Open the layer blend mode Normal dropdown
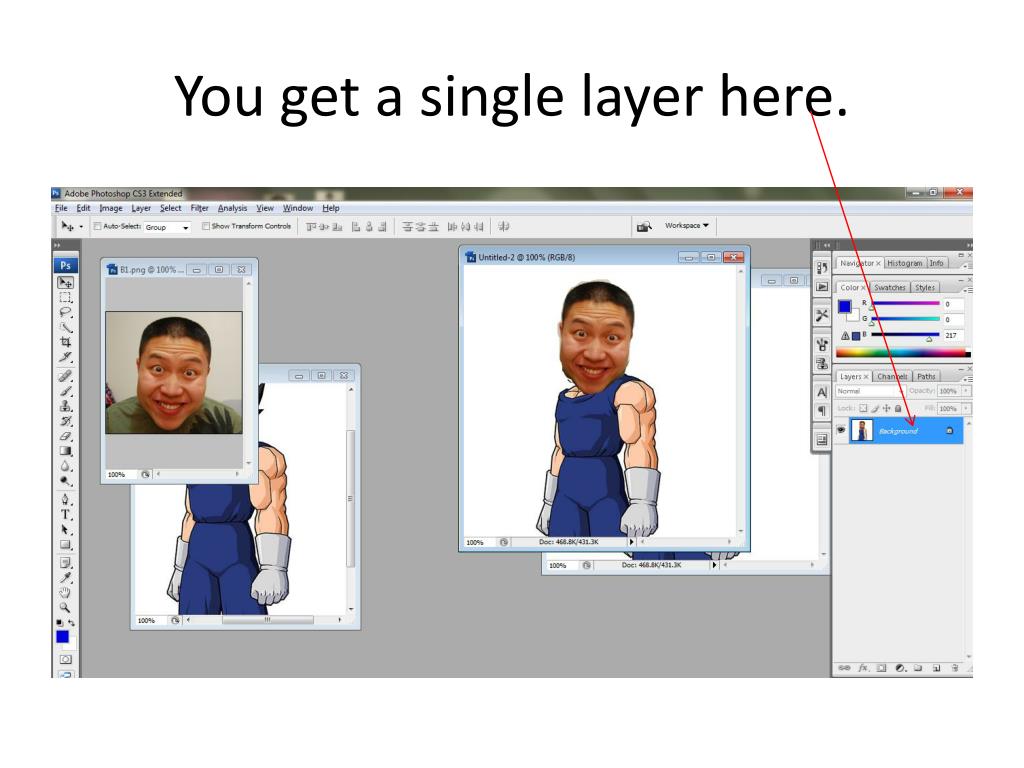 click(869, 391)
